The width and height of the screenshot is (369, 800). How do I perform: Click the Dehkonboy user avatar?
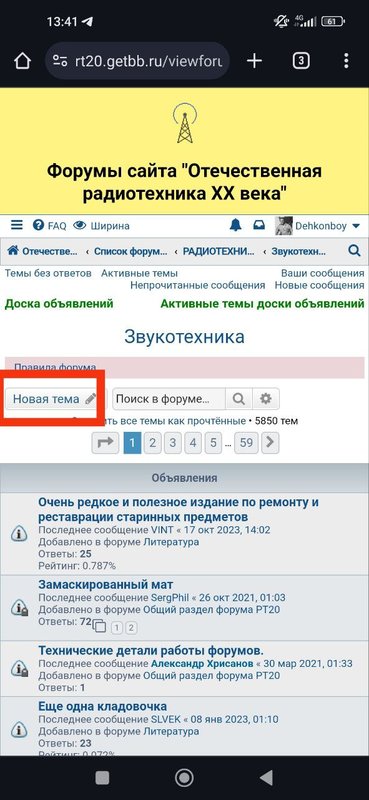click(284, 226)
